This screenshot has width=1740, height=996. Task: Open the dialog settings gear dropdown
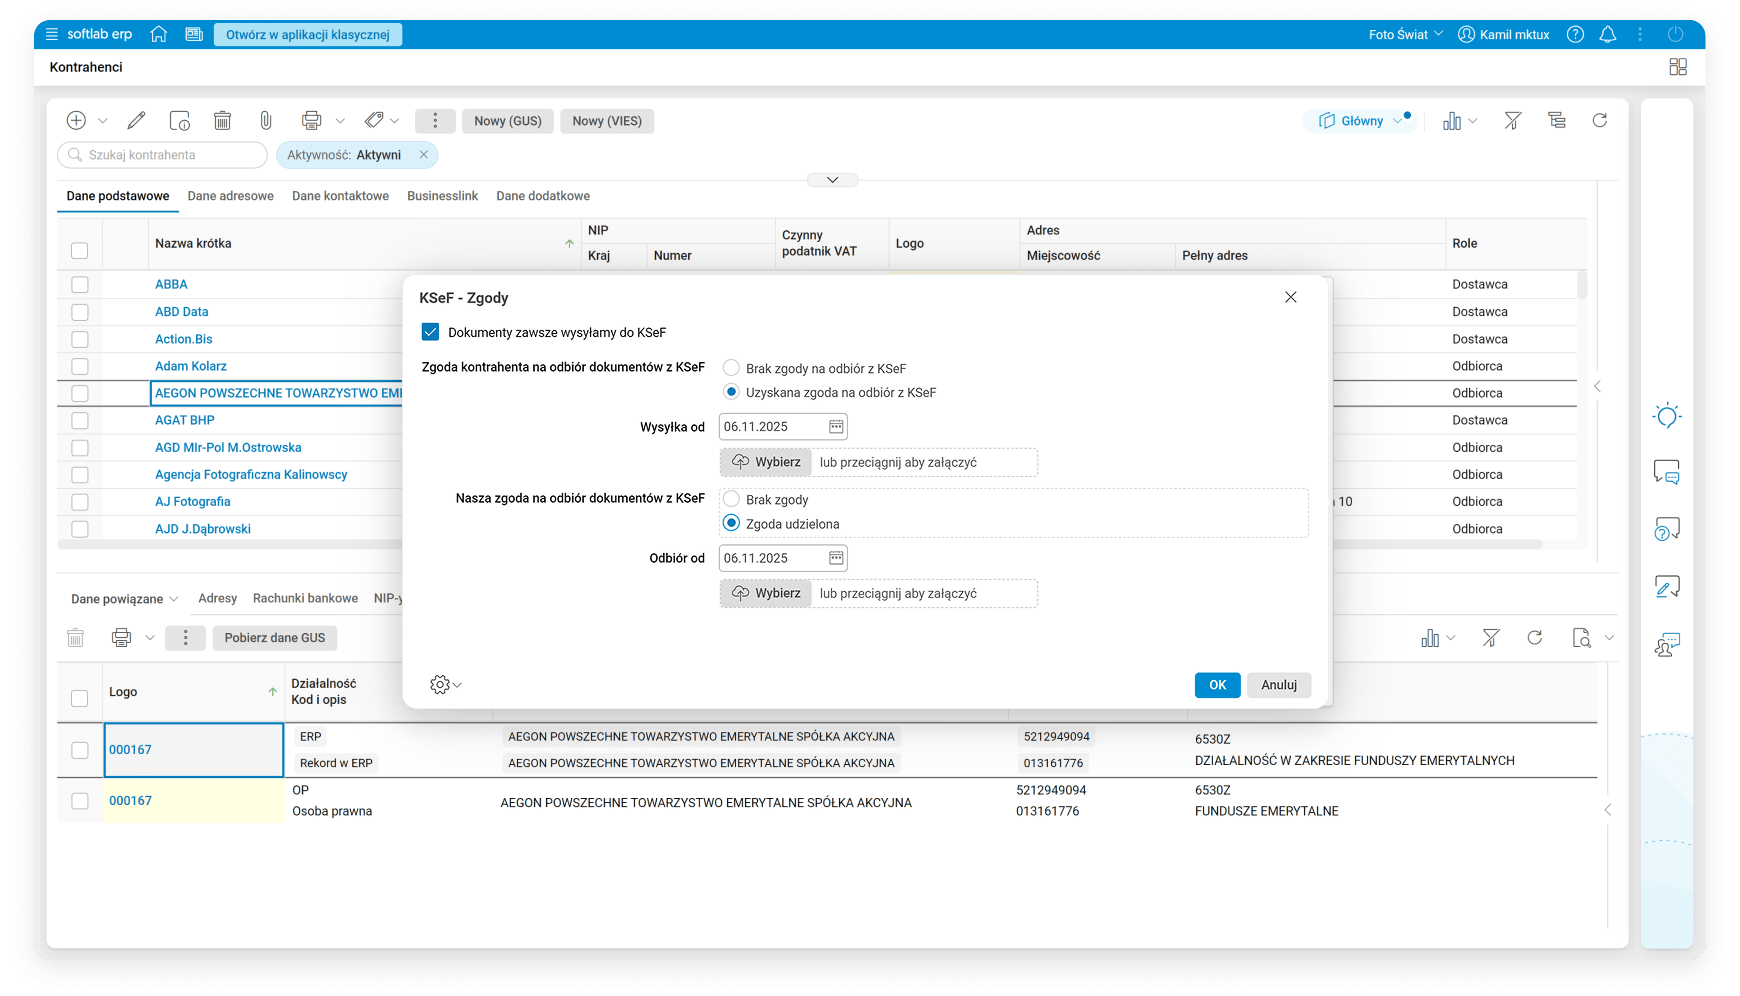445,685
